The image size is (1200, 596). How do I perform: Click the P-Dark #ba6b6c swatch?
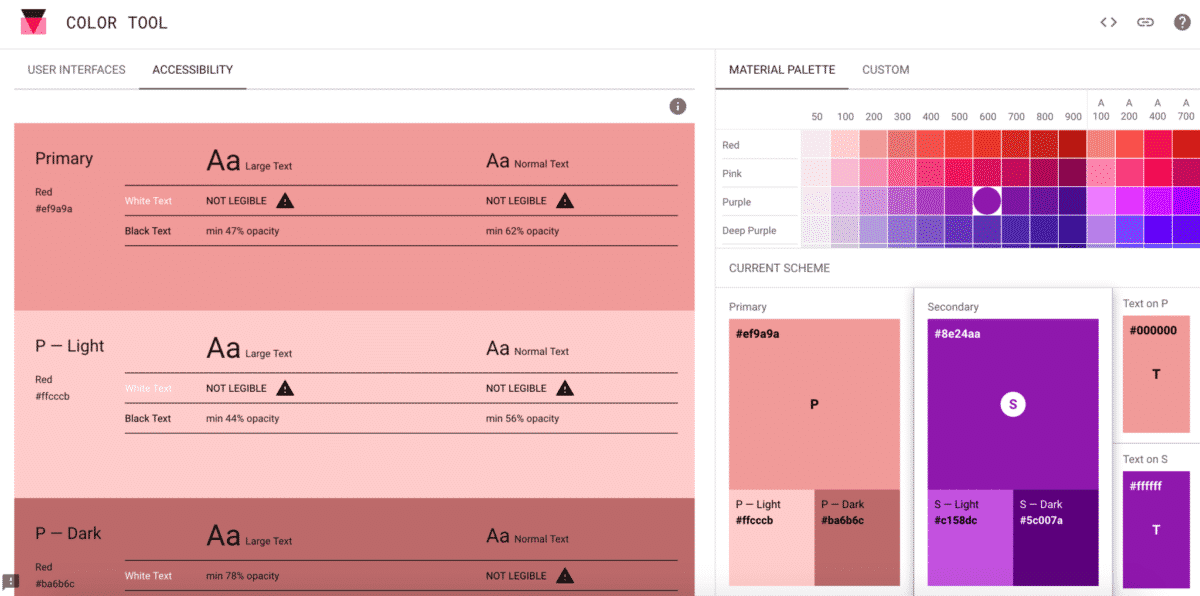pyautogui.click(x=856, y=537)
